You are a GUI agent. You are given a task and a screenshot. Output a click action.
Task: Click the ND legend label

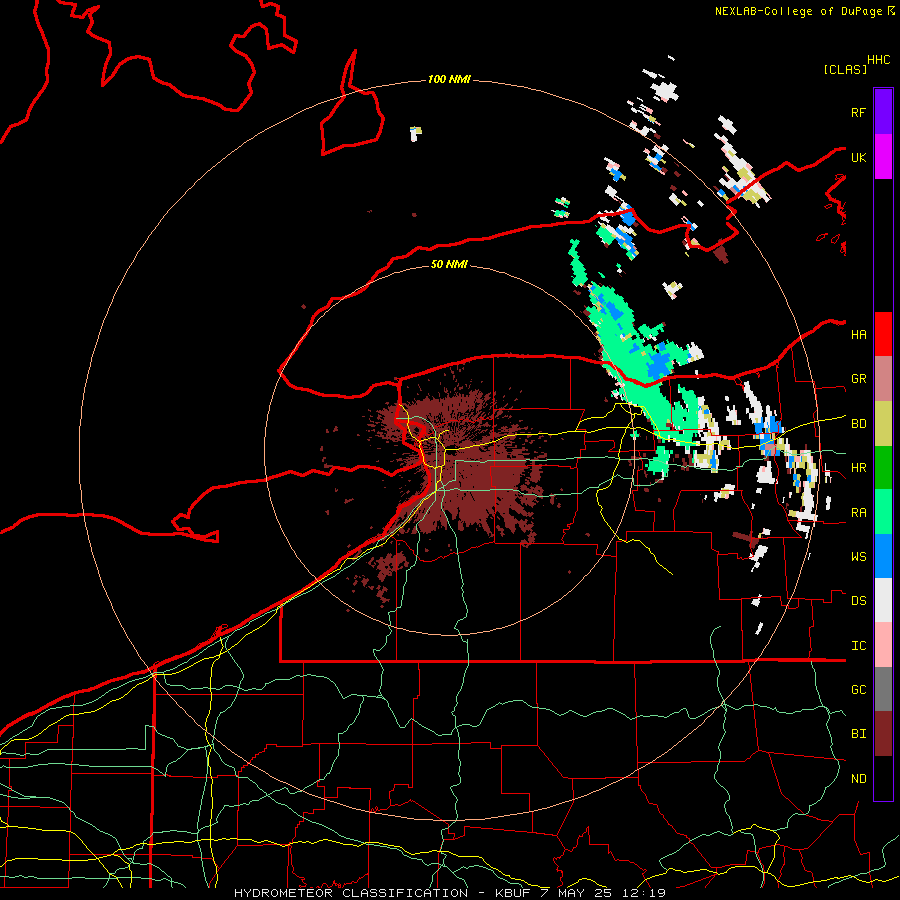point(858,779)
